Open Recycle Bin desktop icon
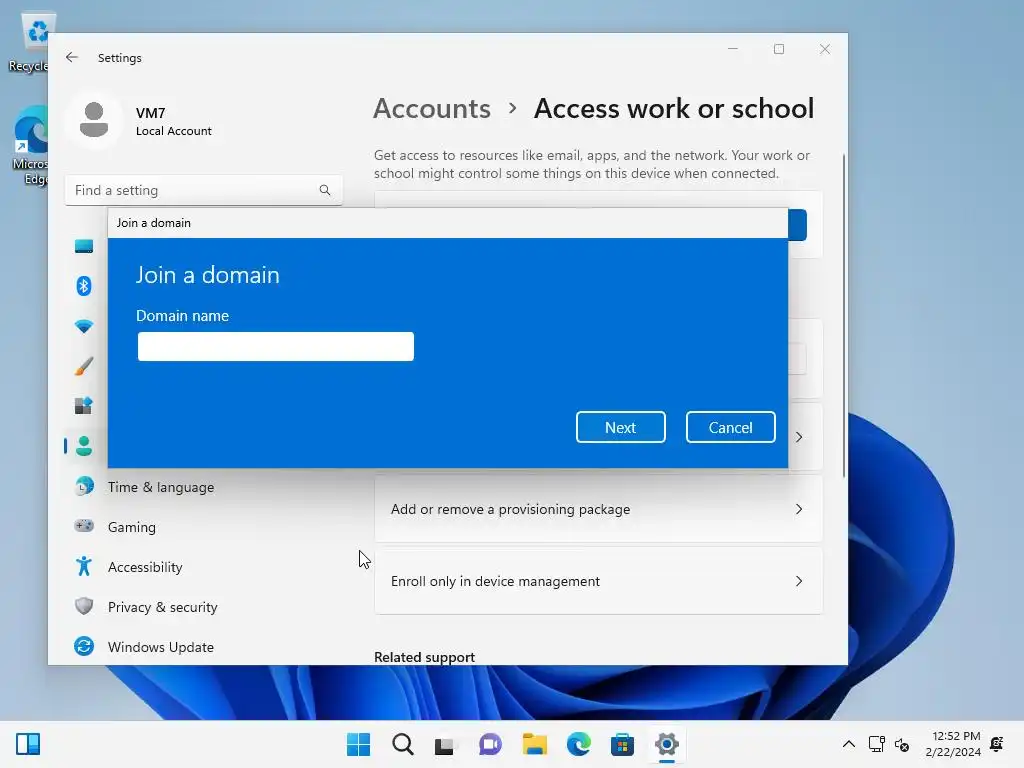 tap(31, 41)
